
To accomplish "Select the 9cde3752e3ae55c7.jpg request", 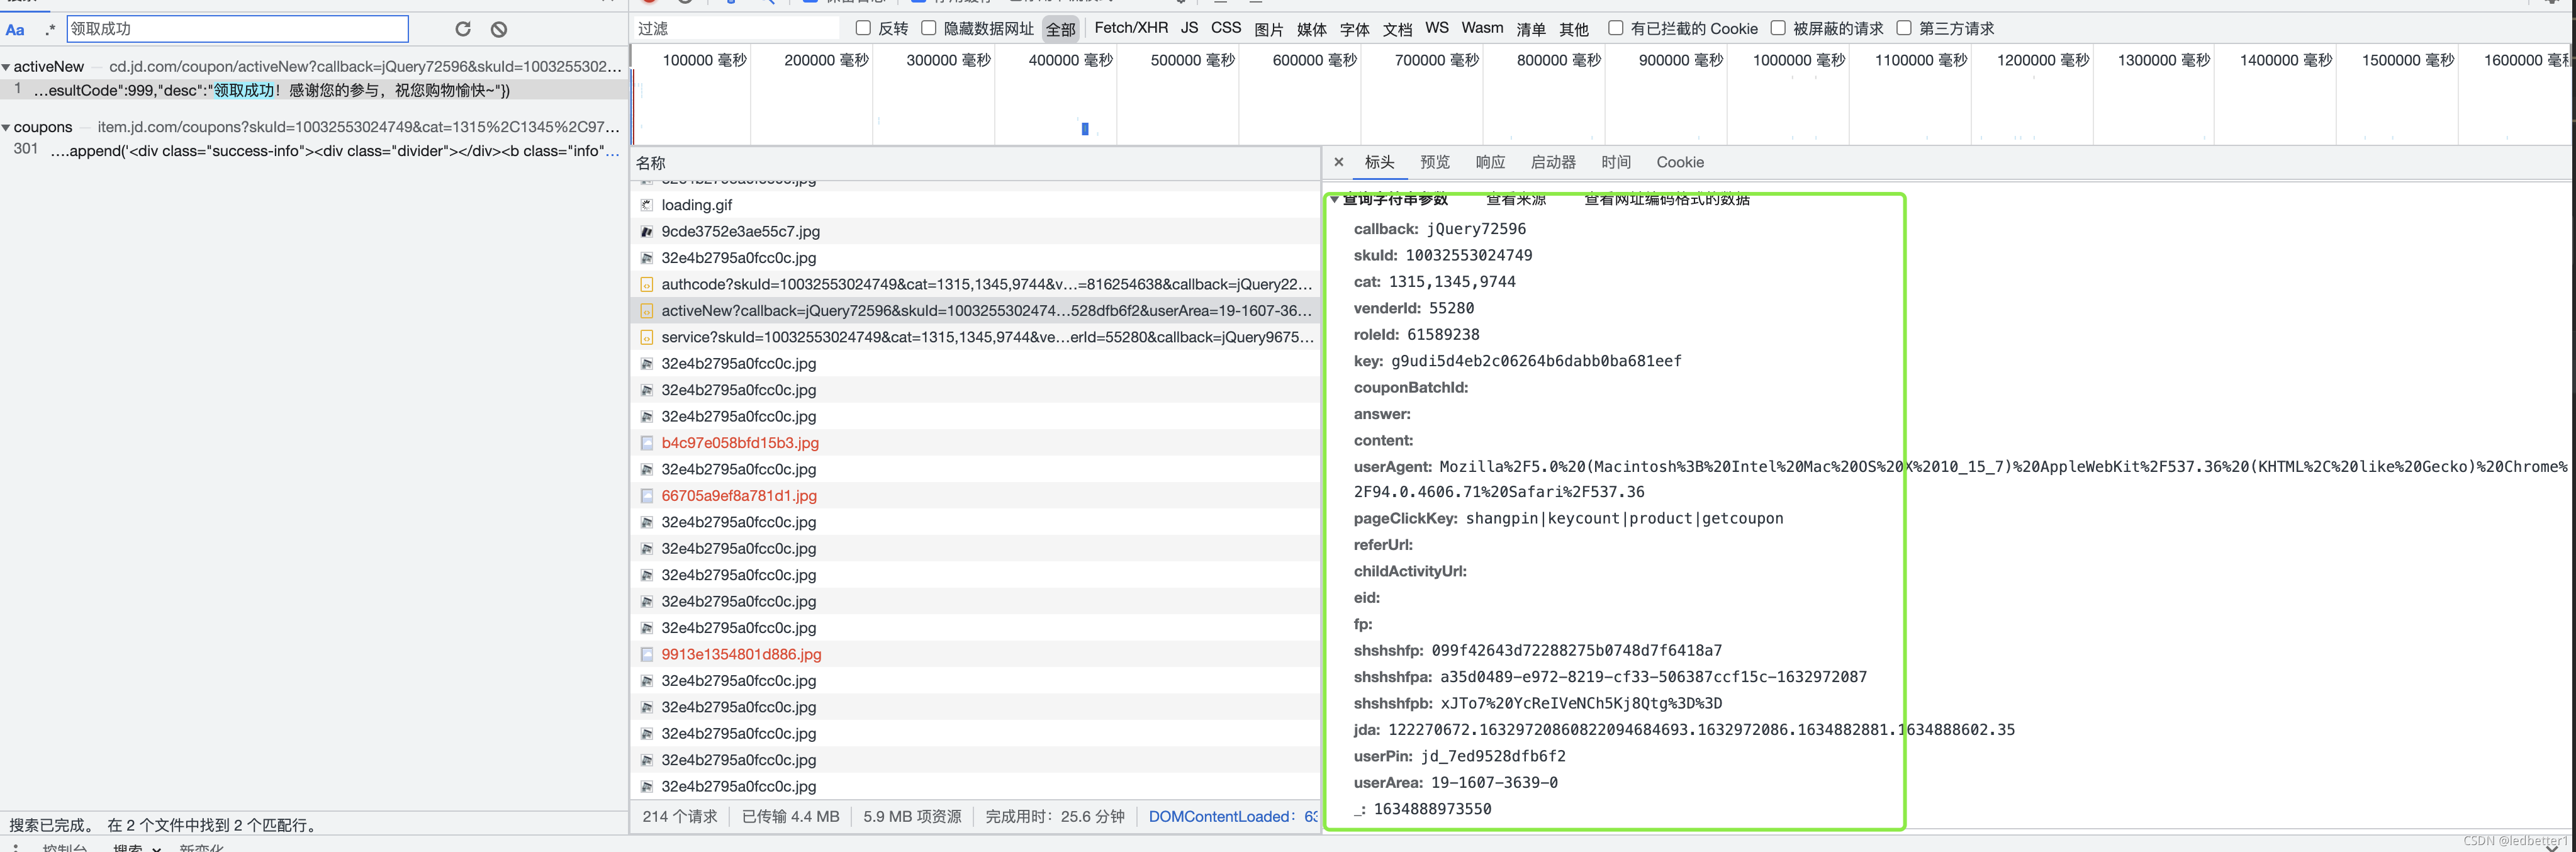I will [x=975, y=231].
